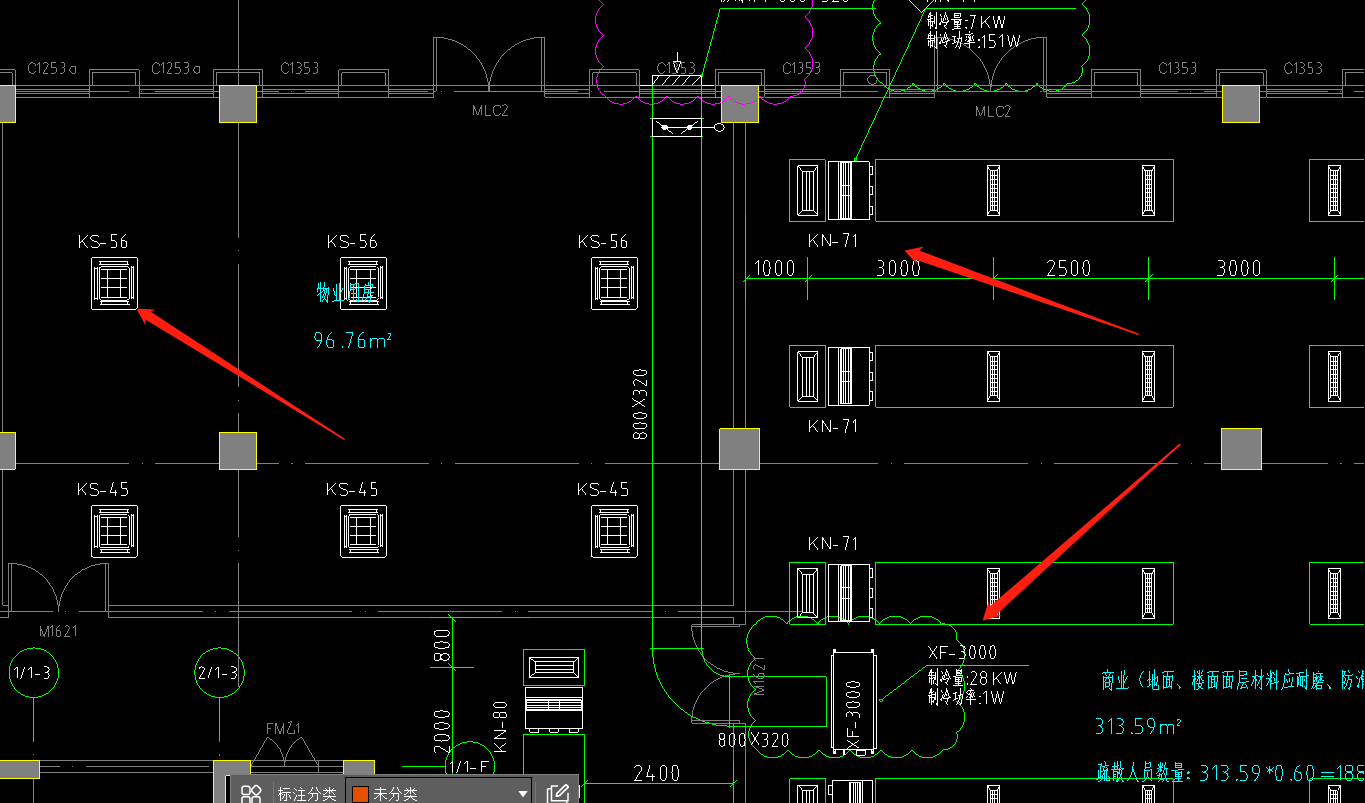The image size is (1365, 803).
Task: Click the 1/1-3 grid axis bubble
Action: click(33, 673)
